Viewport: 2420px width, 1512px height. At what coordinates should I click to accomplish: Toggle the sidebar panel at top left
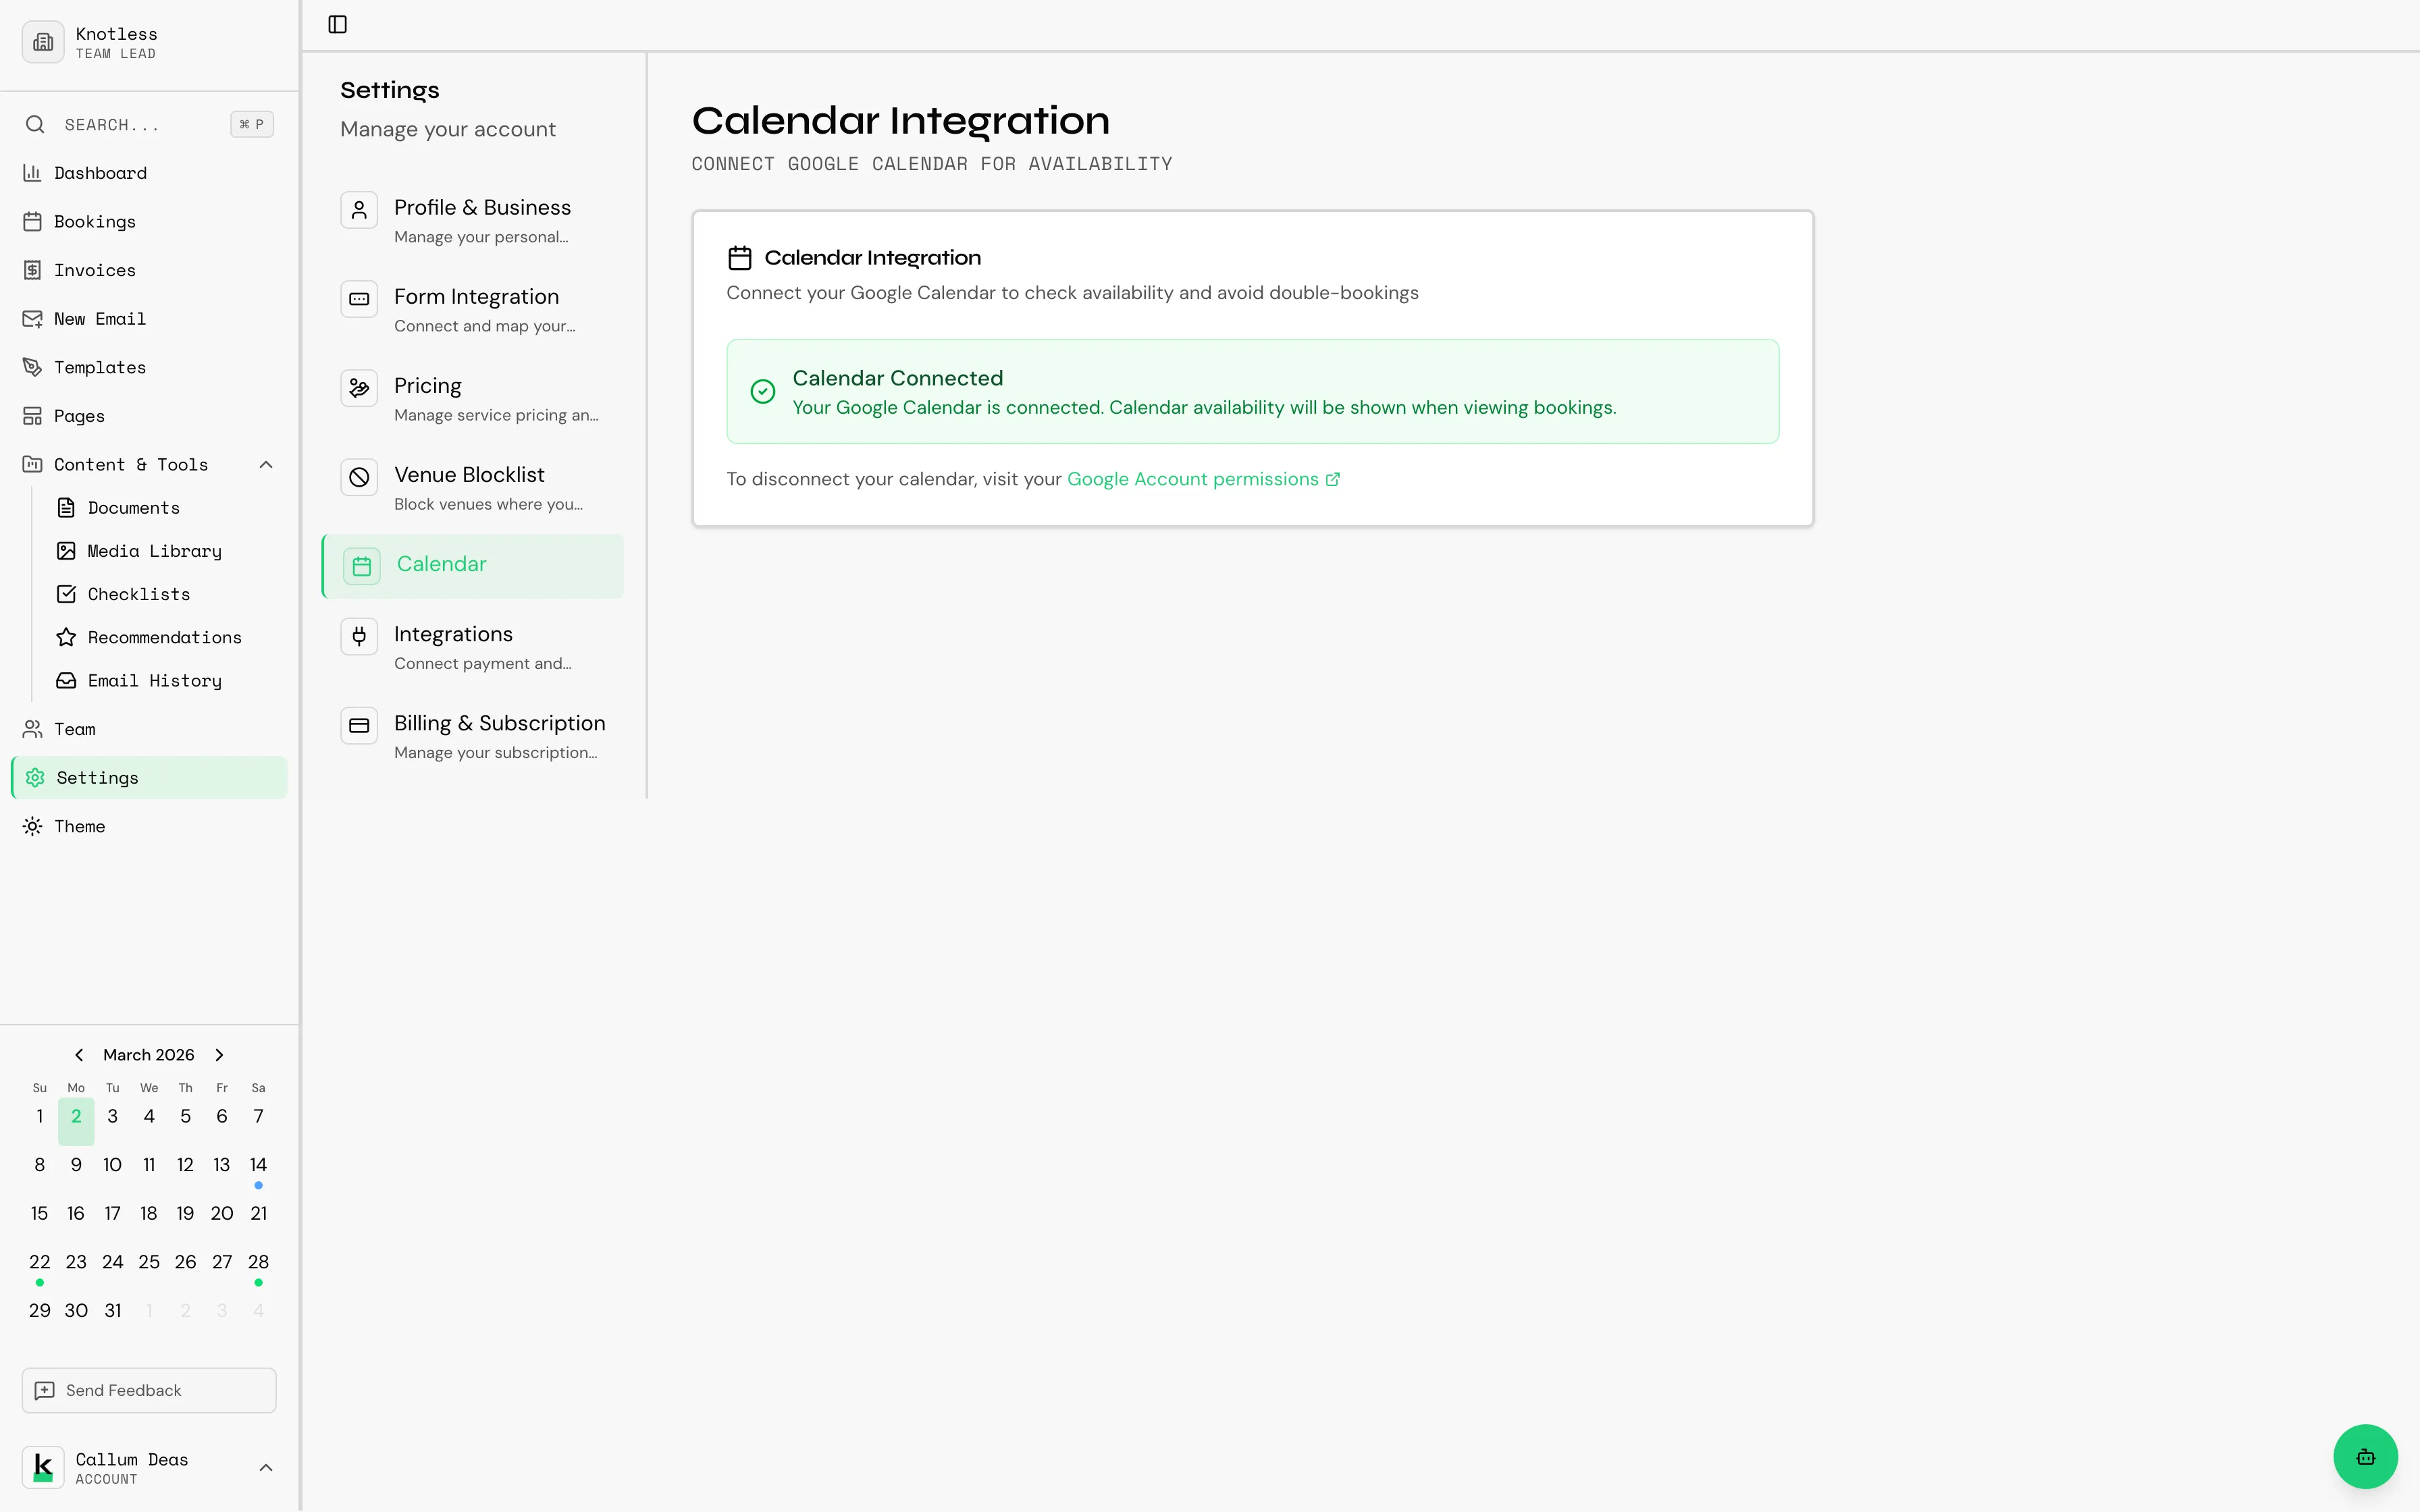coord(336,24)
